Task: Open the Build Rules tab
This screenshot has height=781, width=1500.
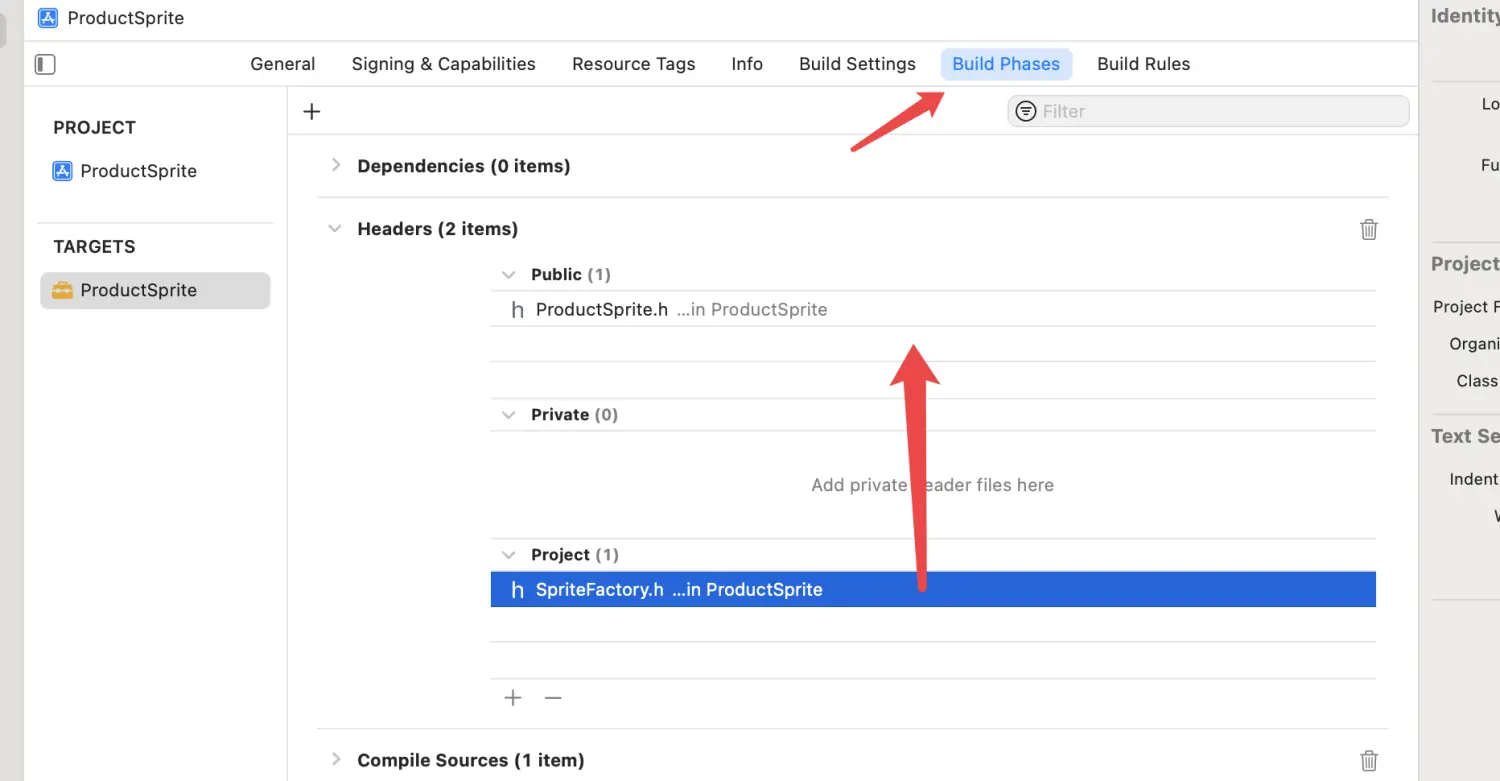Action: (x=1143, y=64)
